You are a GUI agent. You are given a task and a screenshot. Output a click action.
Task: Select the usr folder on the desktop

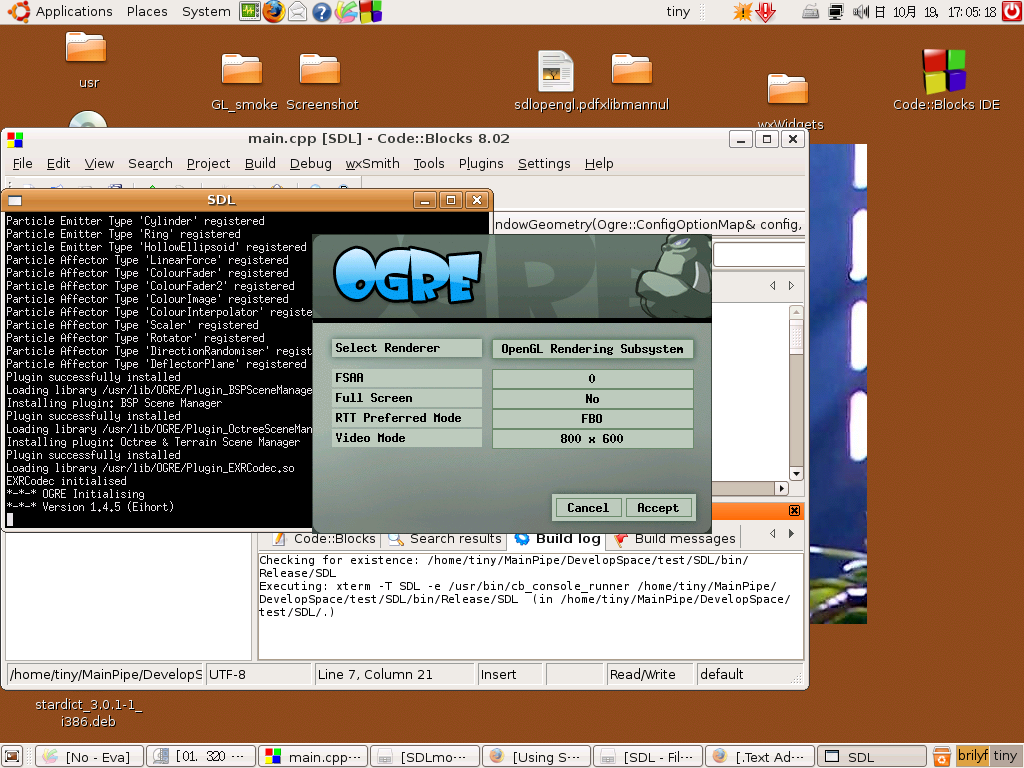pos(88,60)
